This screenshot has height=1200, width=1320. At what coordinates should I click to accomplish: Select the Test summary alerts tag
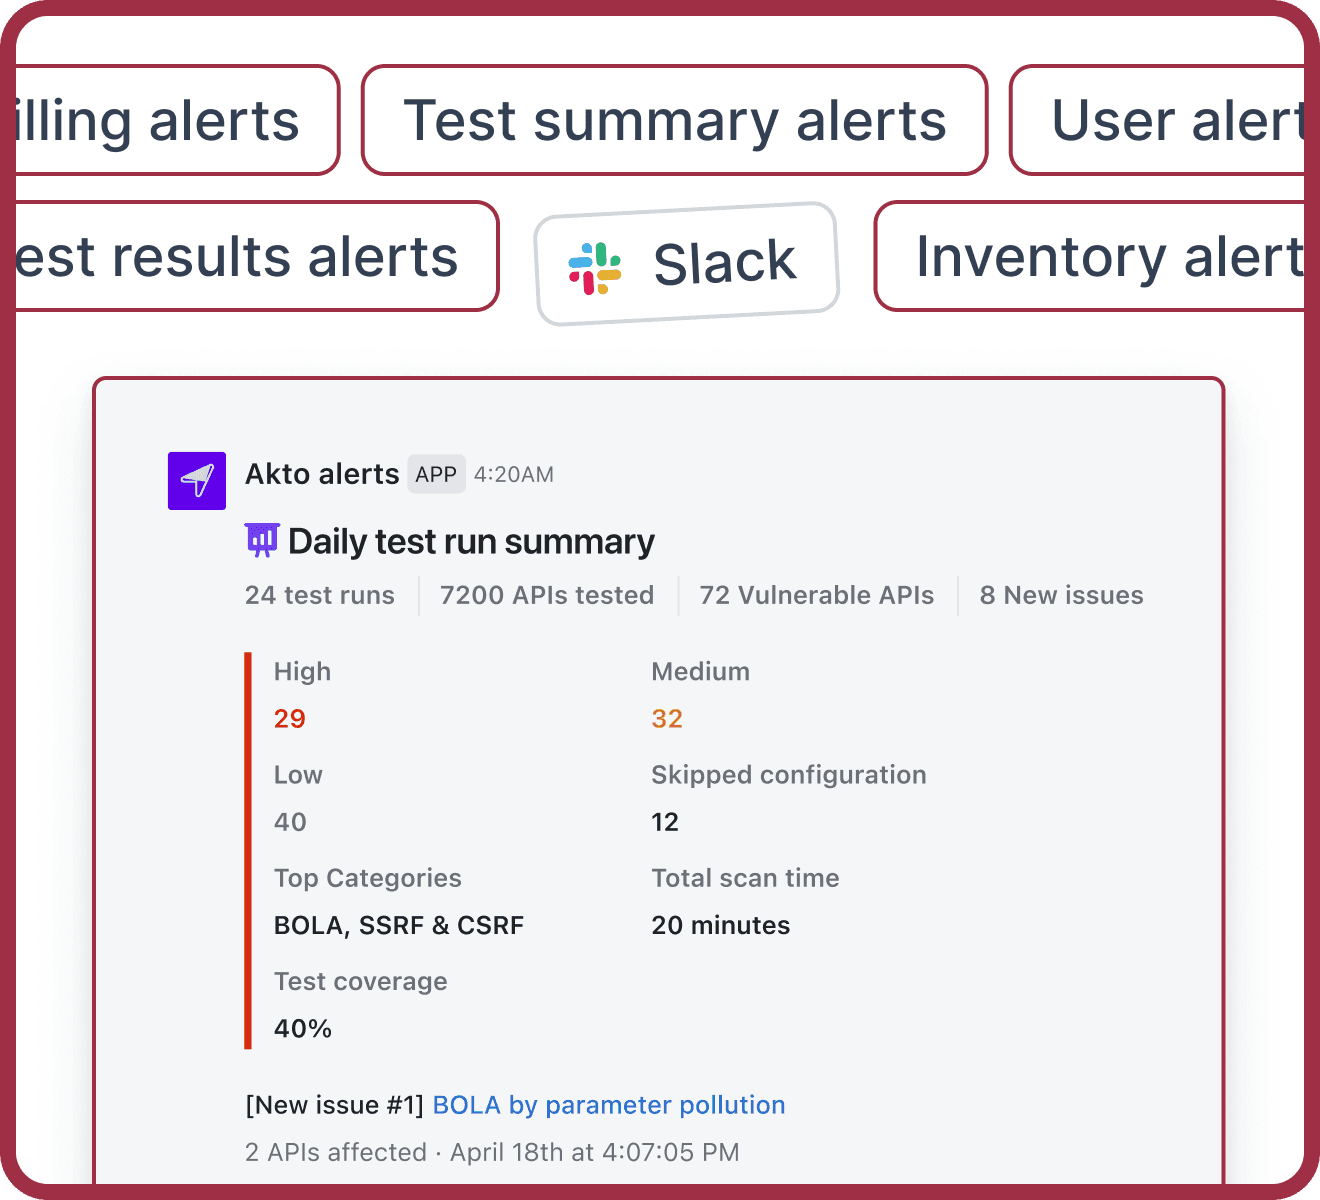coord(675,120)
